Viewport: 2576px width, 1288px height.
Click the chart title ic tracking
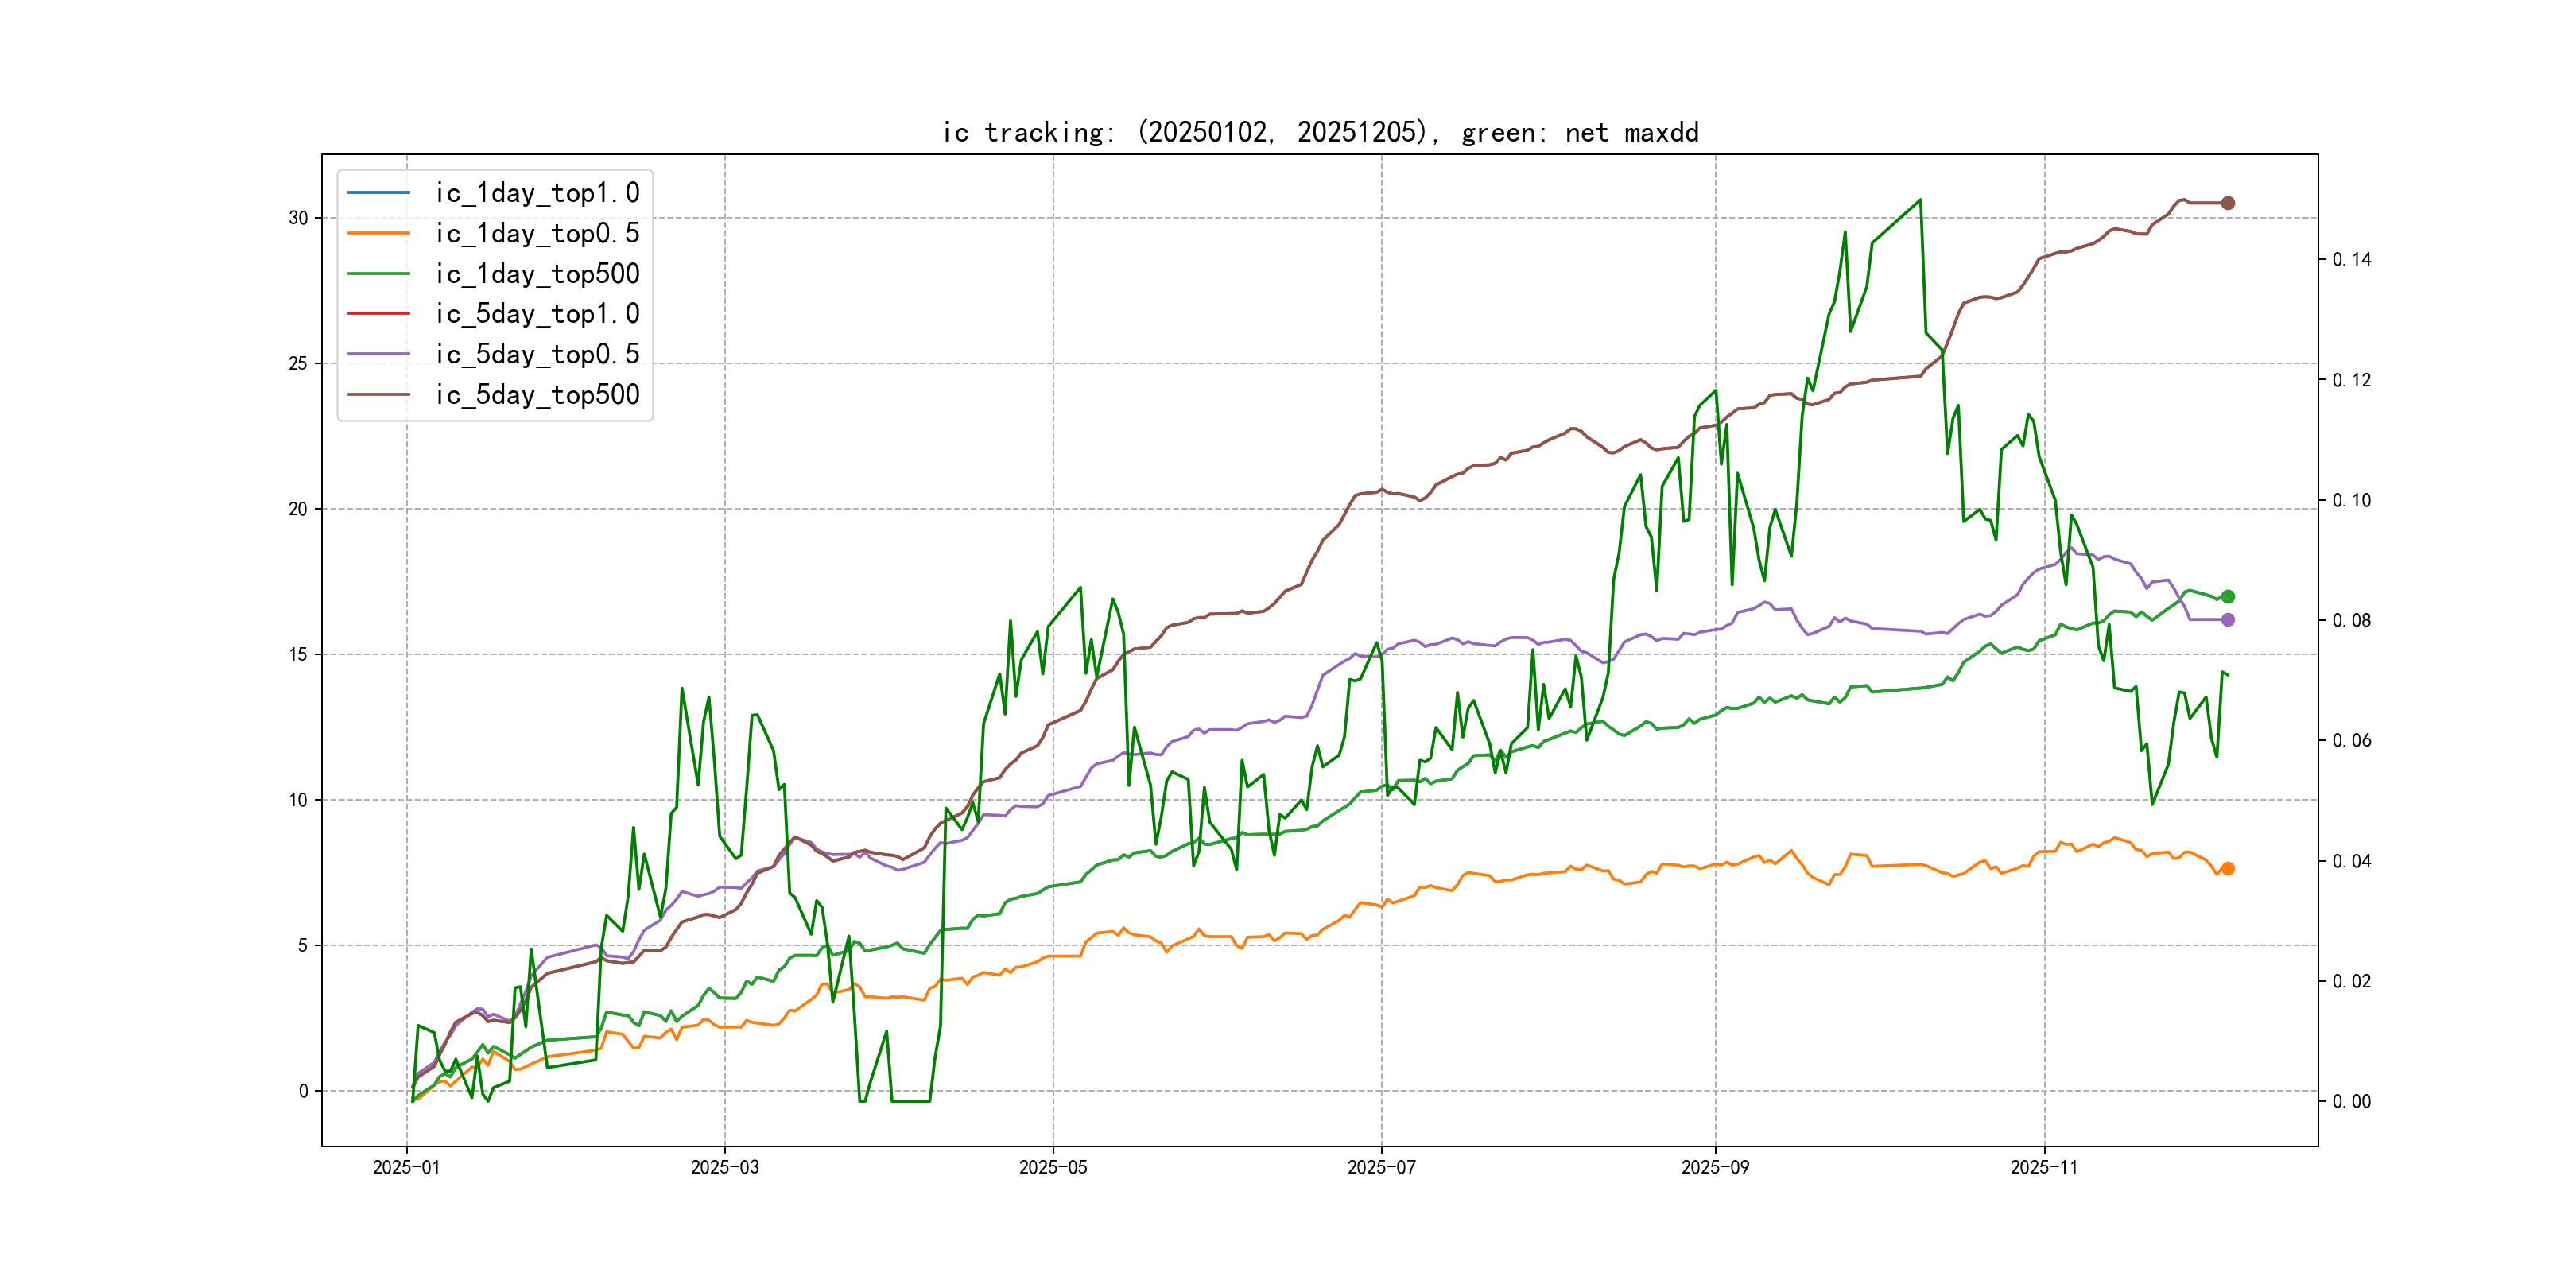pos(1319,133)
